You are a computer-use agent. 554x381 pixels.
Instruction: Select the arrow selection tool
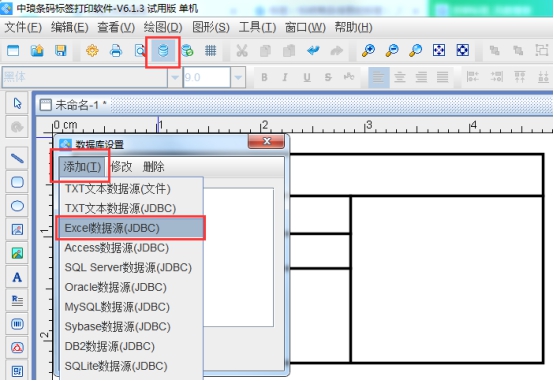tap(17, 103)
